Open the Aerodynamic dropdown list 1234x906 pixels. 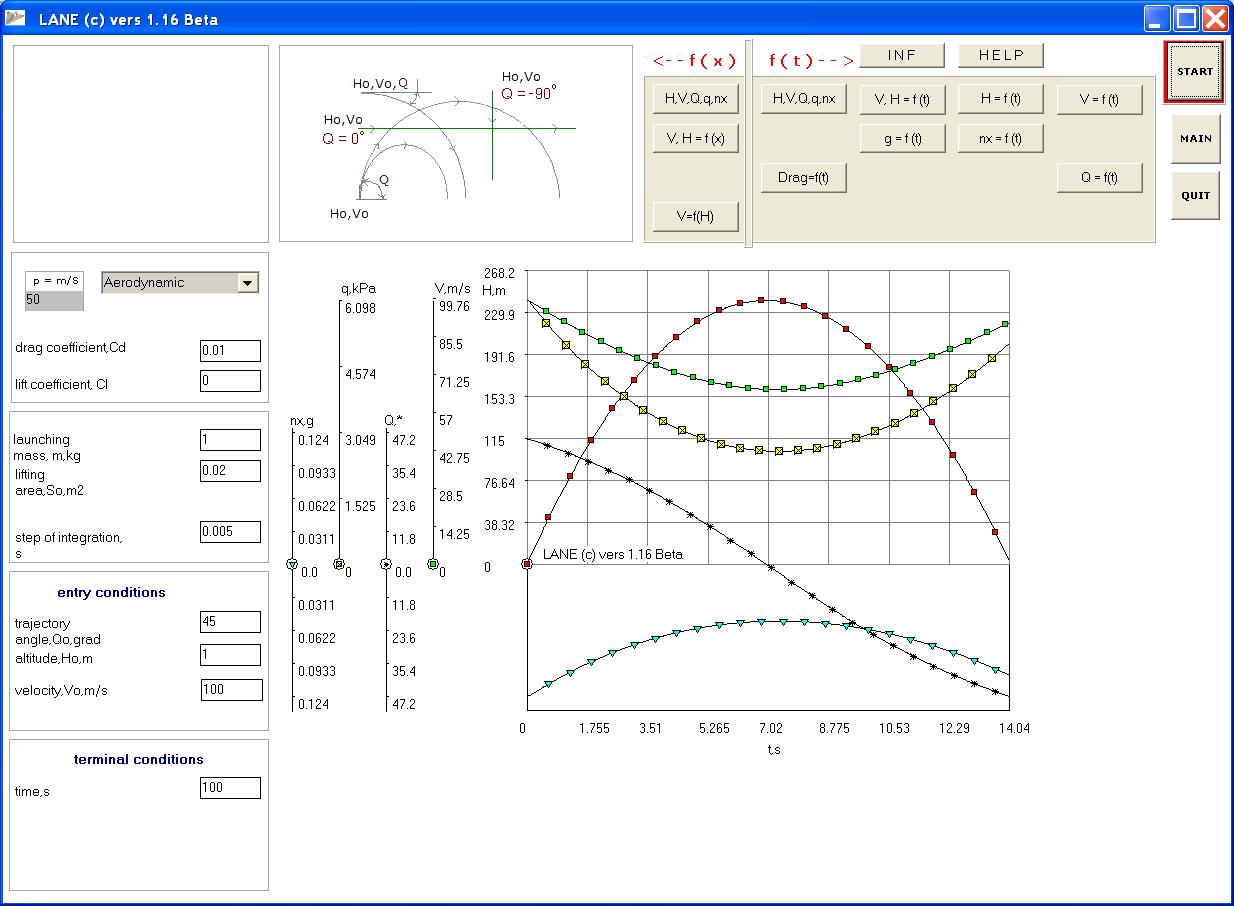point(247,283)
